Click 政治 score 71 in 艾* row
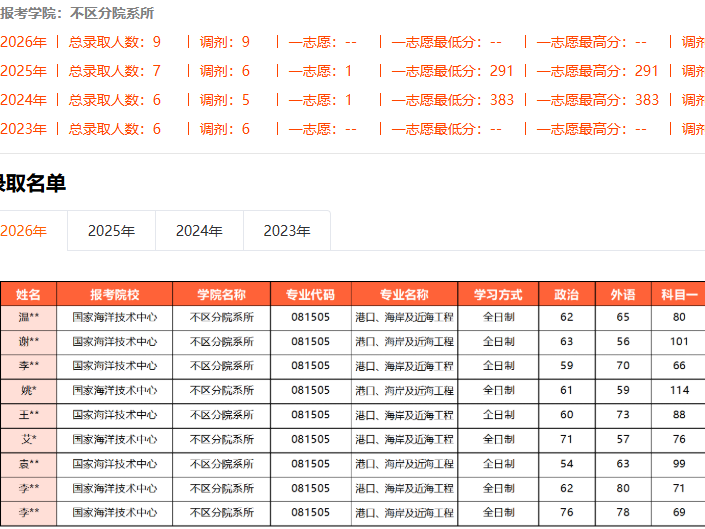This screenshot has height=529, width=705. tap(567, 440)
